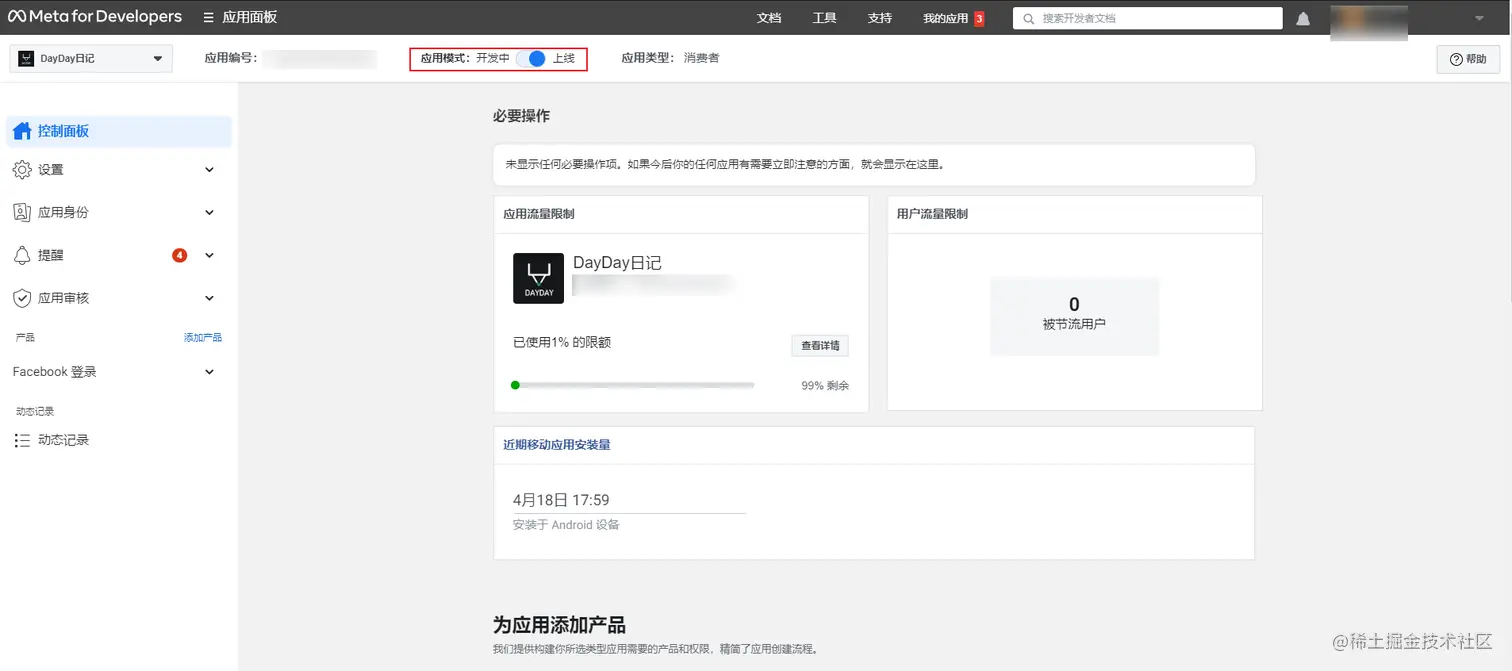The height and width of the screenshot is (671, 1512).
Task: Click the 近期移动应用安装量 heading link
Action: click(557, 445)
